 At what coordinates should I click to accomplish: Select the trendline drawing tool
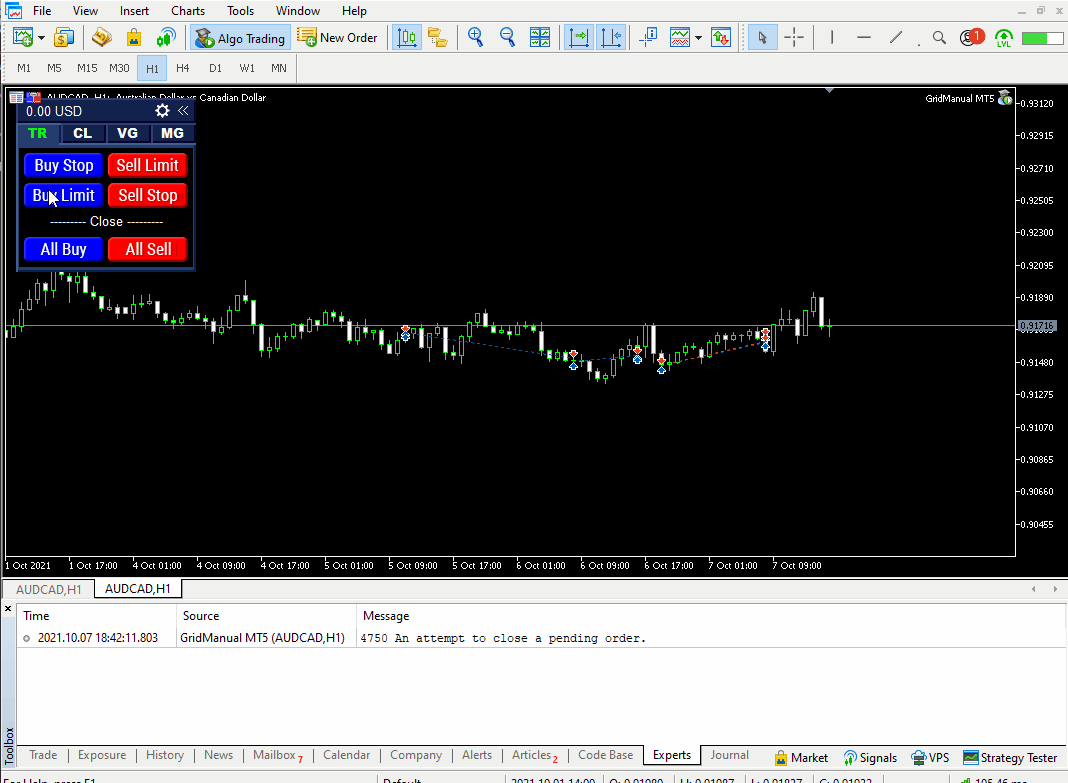(x=896, y=37)
